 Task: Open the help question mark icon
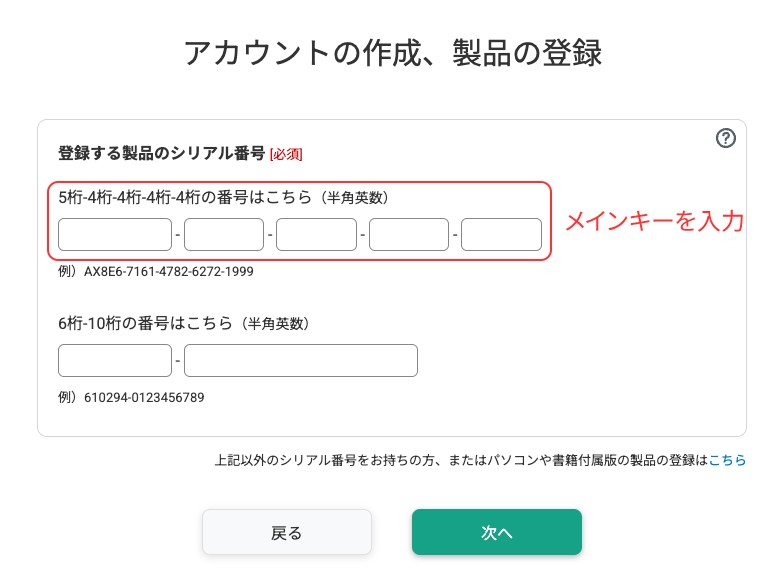click(726, 139)
